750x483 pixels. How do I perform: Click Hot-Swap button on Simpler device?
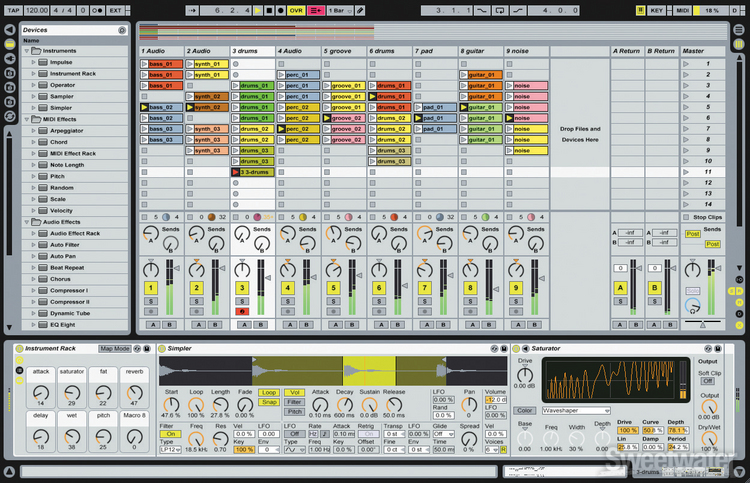click(495, 349)
